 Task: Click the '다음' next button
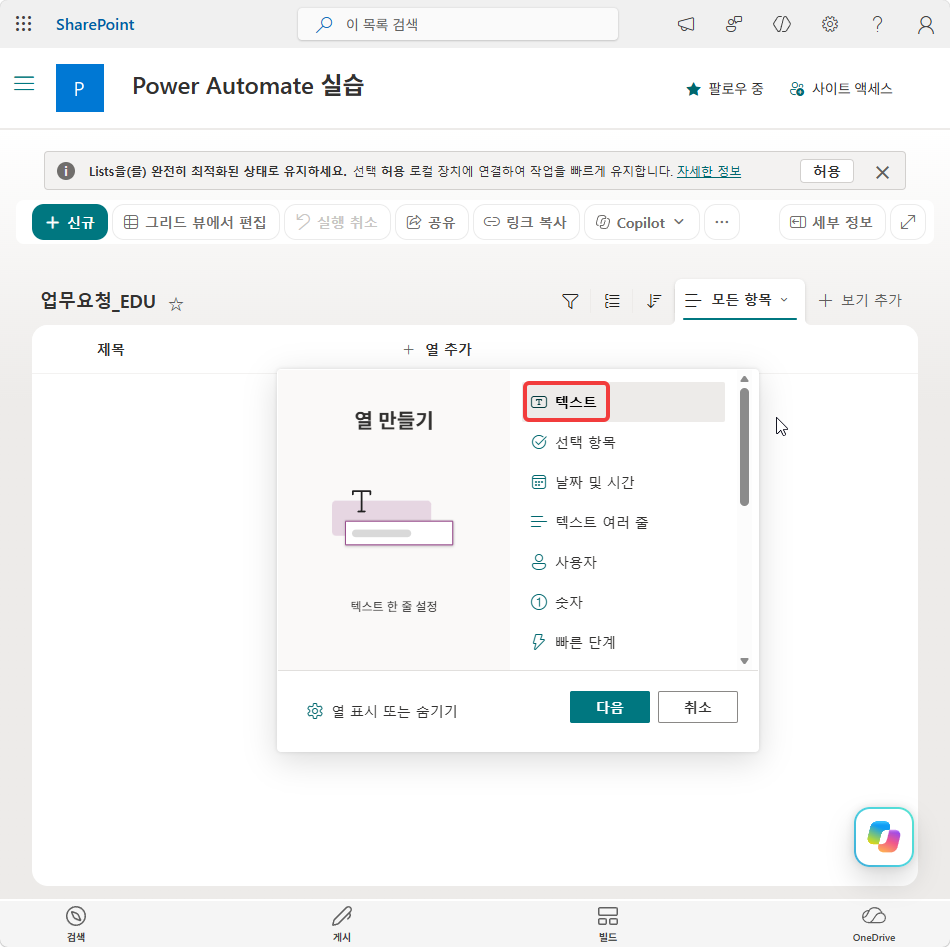pyautogui.click(x=610, y=707)
